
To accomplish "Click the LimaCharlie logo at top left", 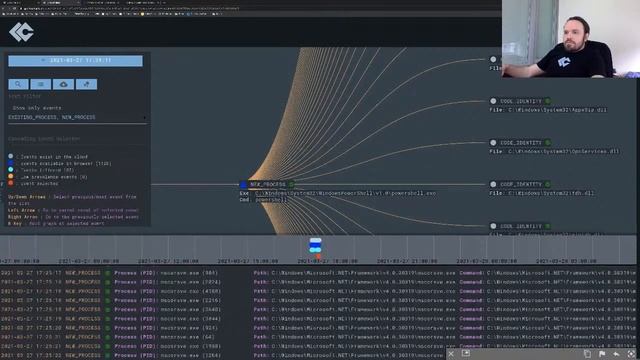I will point(21,32).
